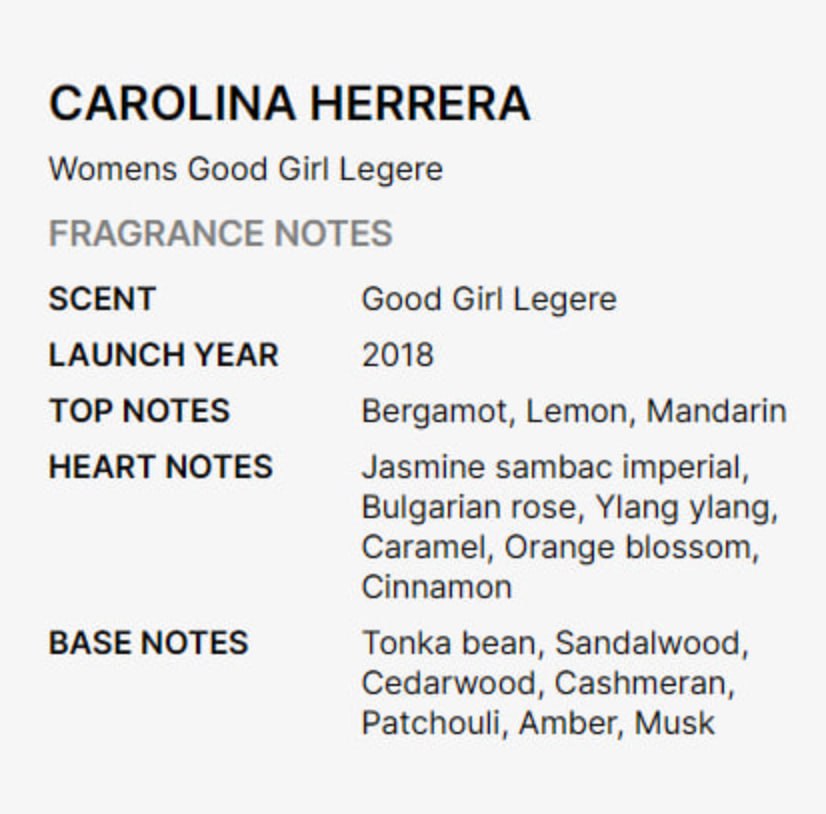Click the HEART NOTES label
Viewport: 826px width, 814px height.
(x=161, y=467)
